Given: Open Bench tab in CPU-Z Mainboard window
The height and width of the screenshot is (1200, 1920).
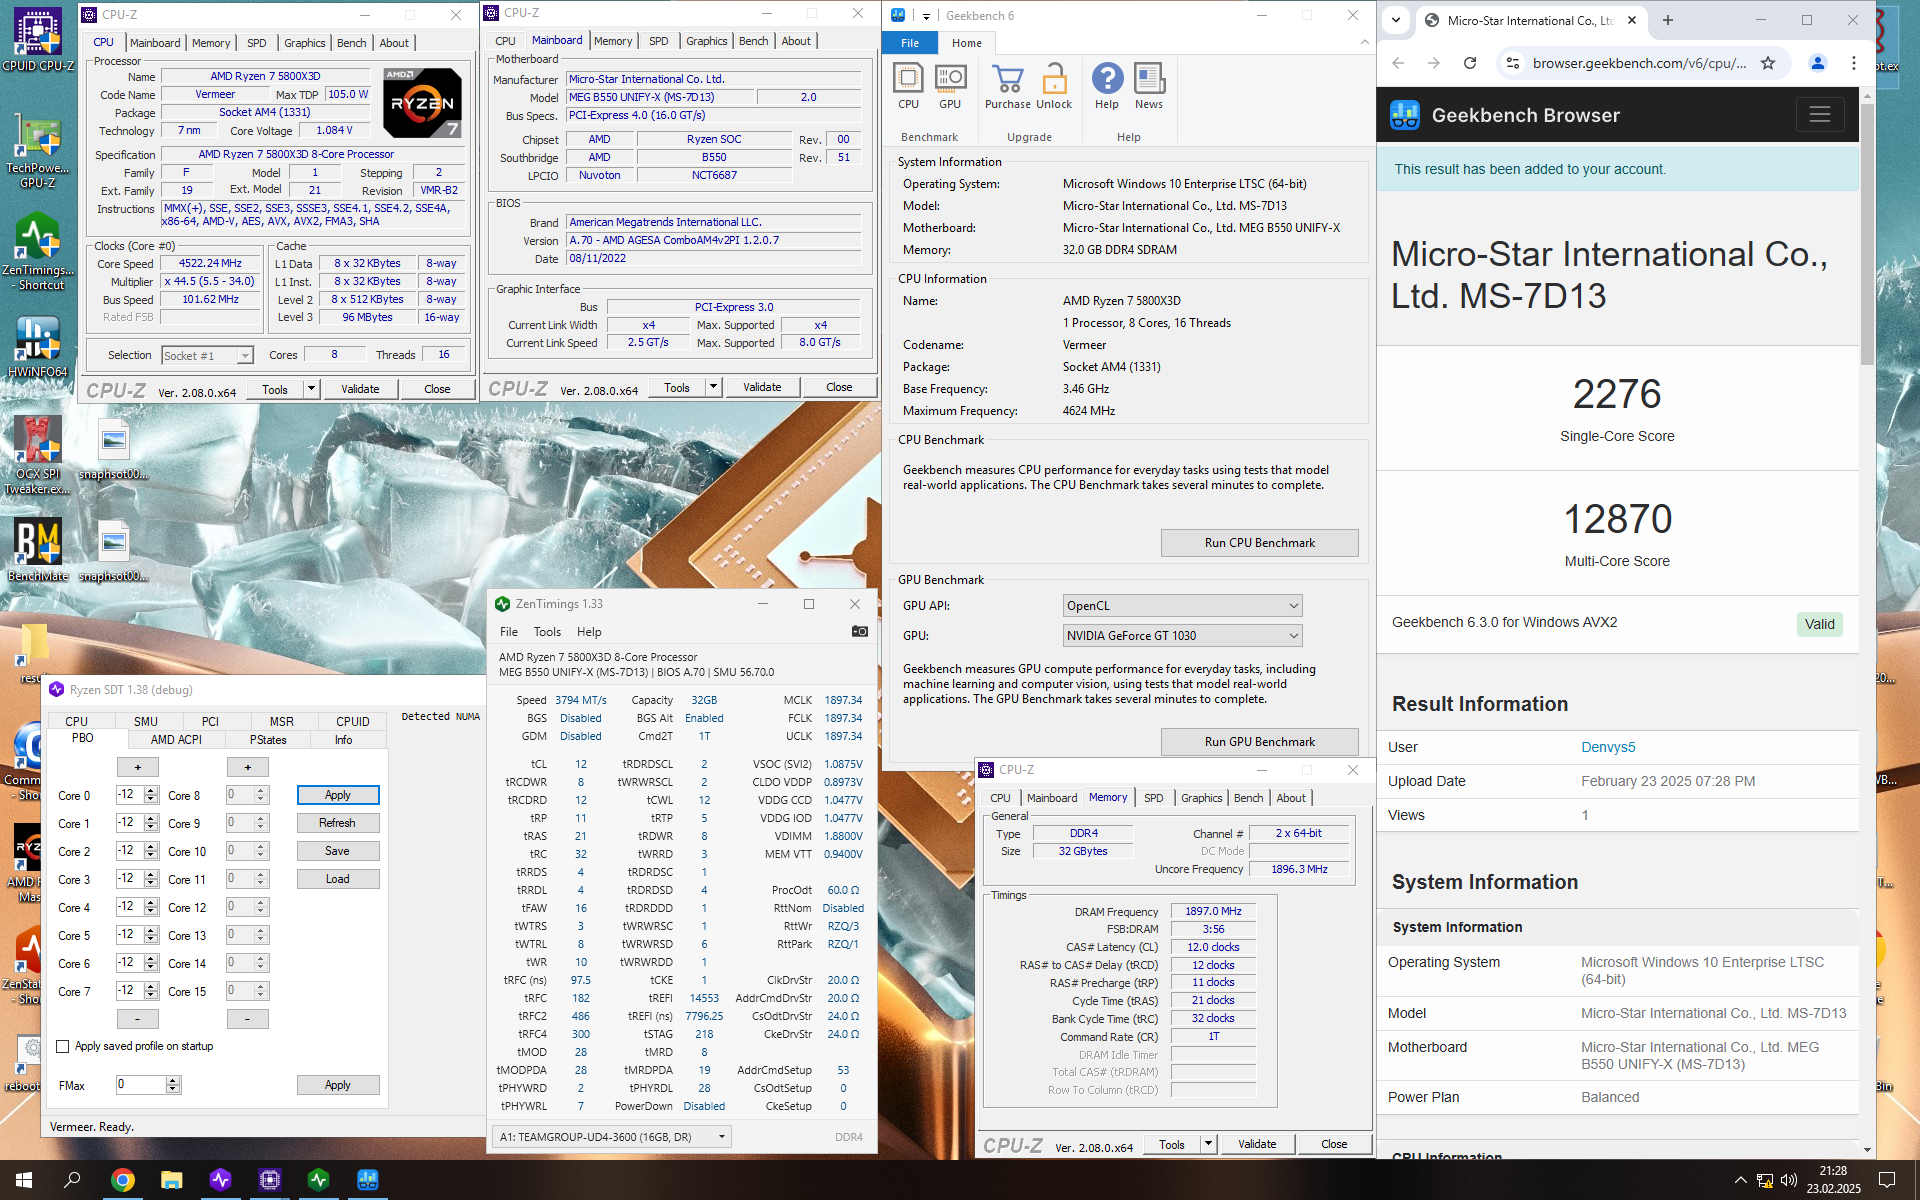Looking at the screenshot, I should (x=754, y=41).
